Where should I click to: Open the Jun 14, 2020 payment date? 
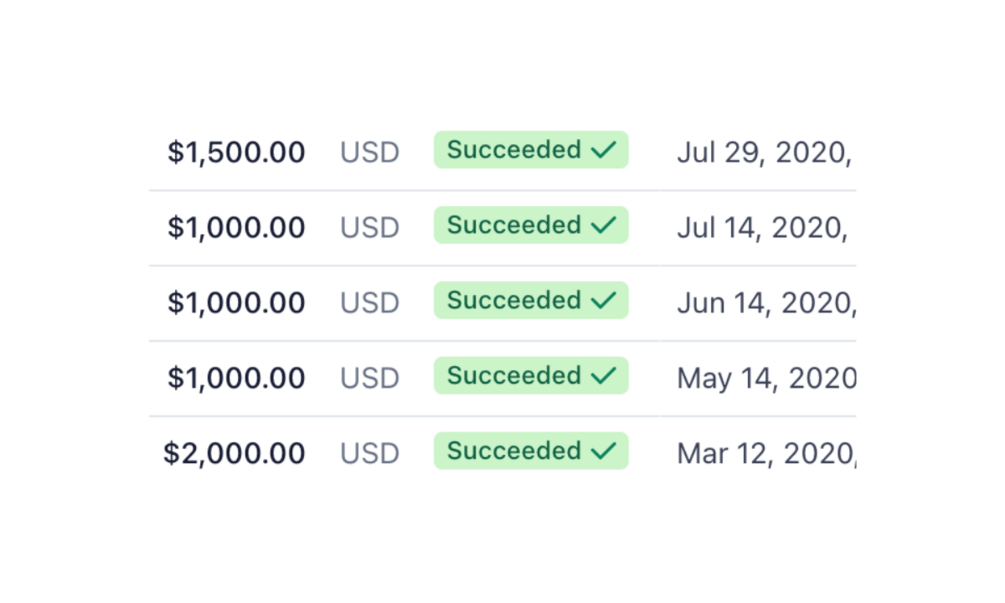766,304
